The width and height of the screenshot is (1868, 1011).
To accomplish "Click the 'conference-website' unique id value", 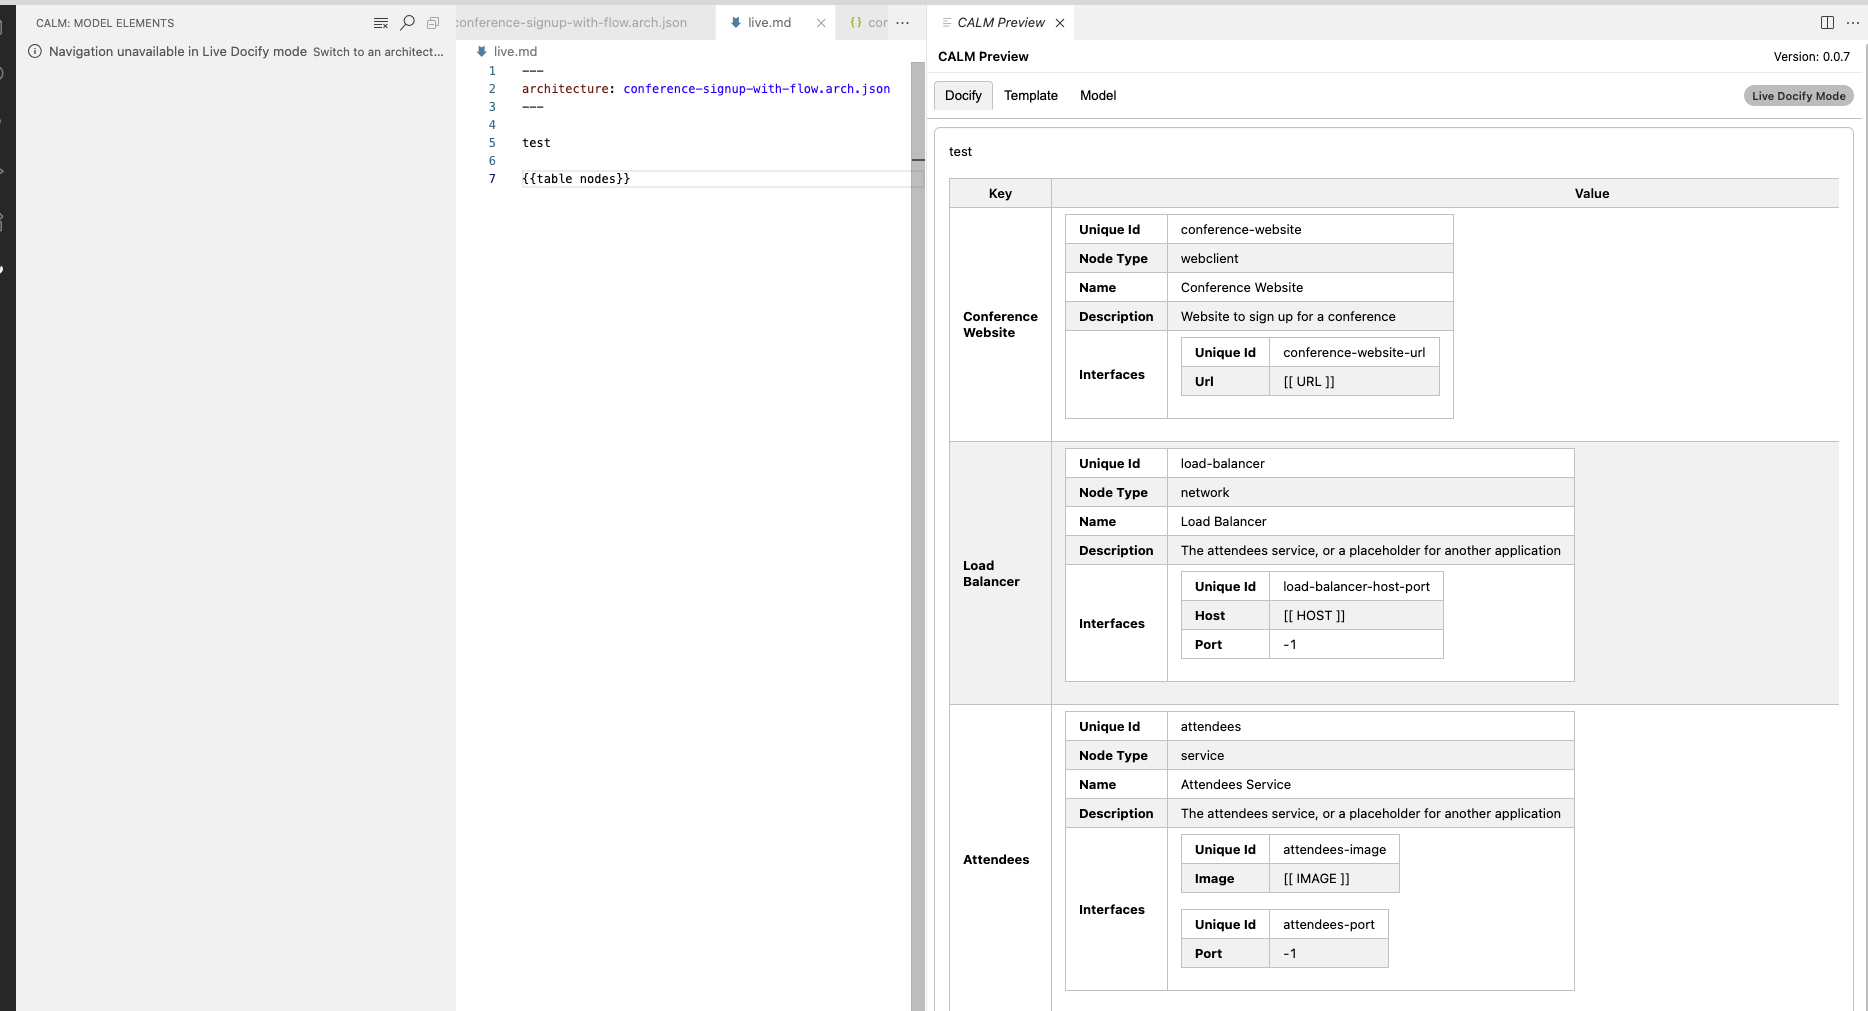I will click(1240, 229).
